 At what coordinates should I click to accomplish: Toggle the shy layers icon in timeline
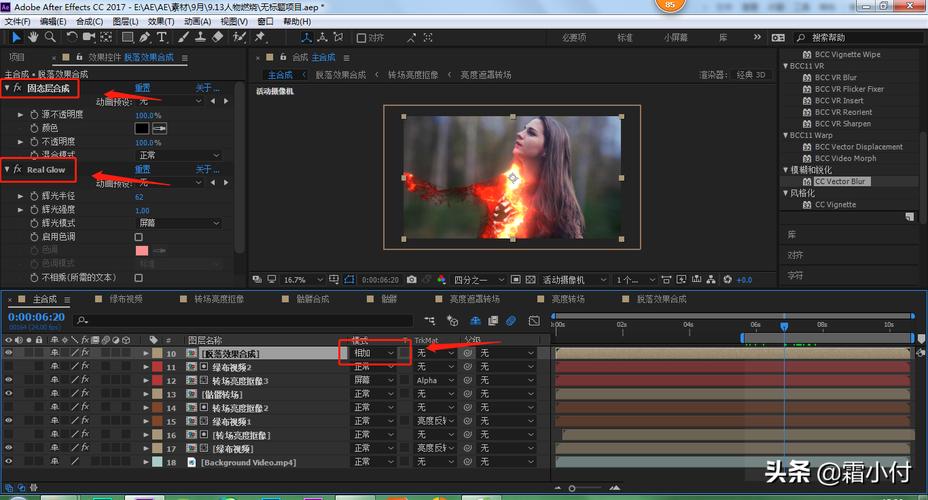(475, 321)
